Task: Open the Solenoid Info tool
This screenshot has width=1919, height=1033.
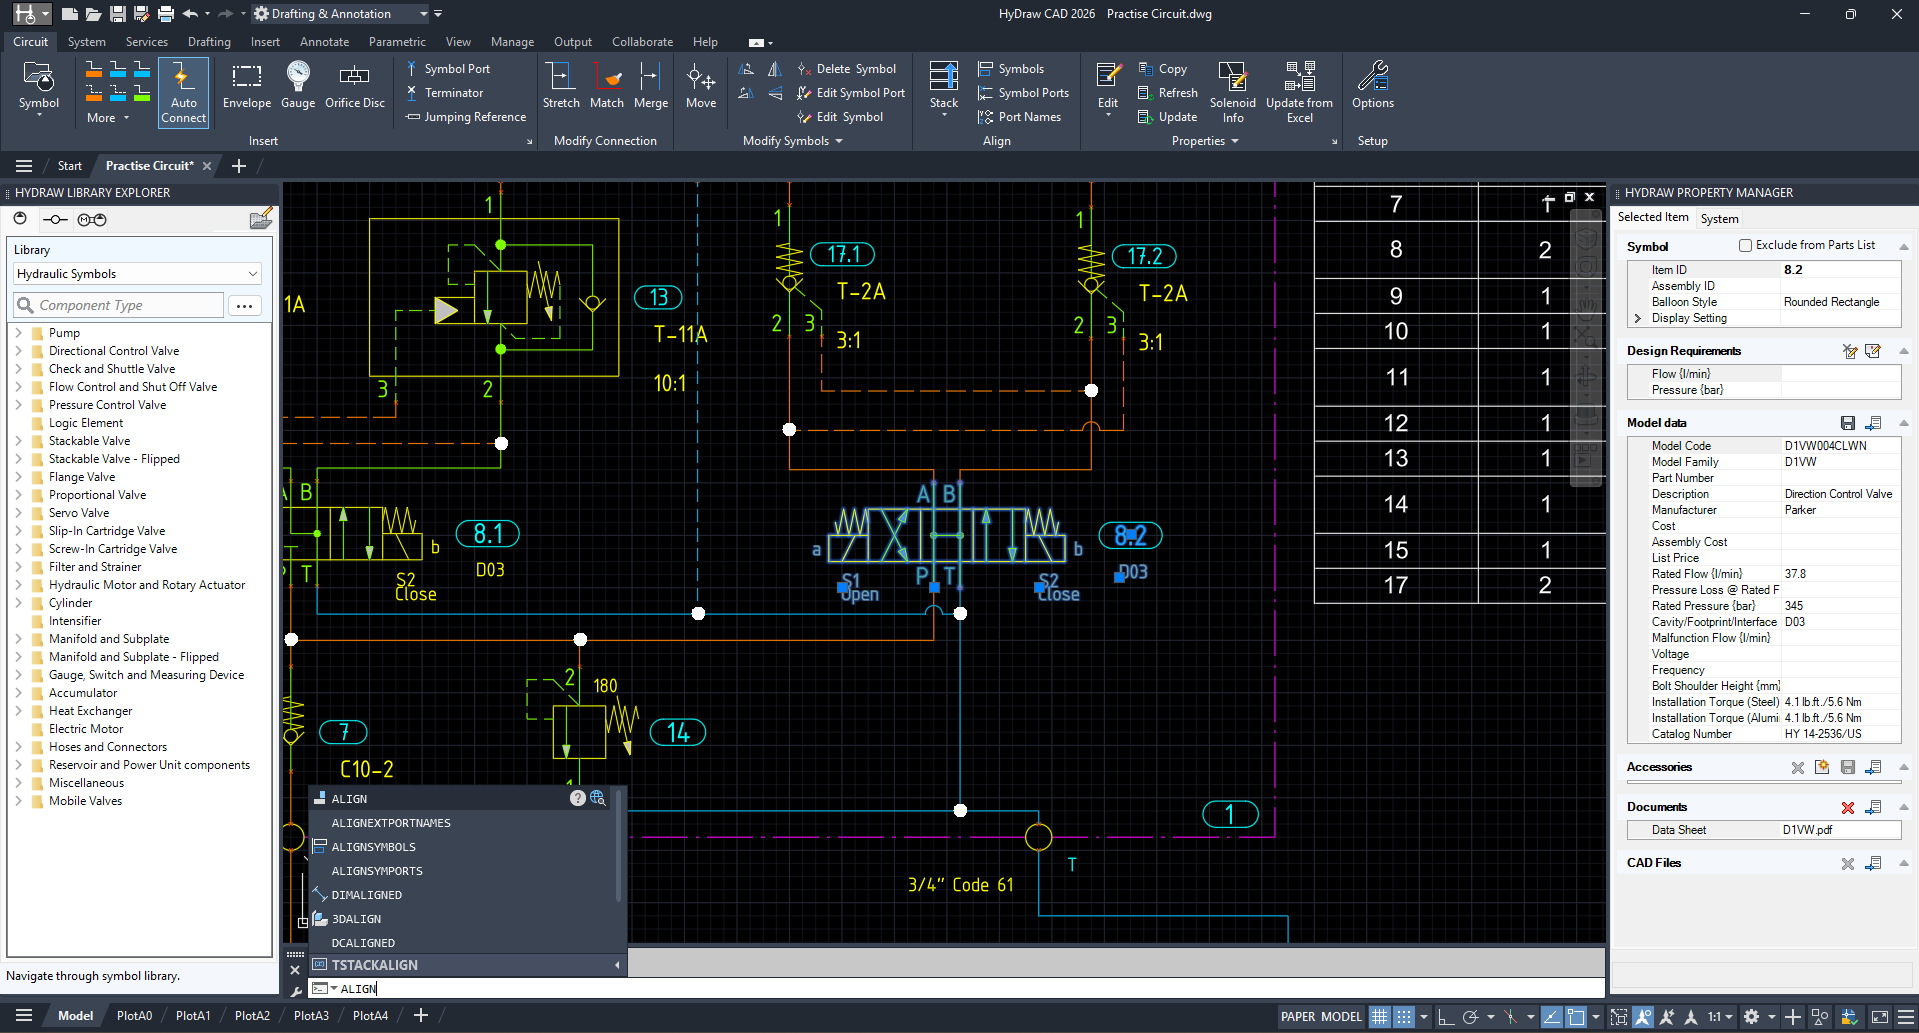Action: [x=1233, y=90]
